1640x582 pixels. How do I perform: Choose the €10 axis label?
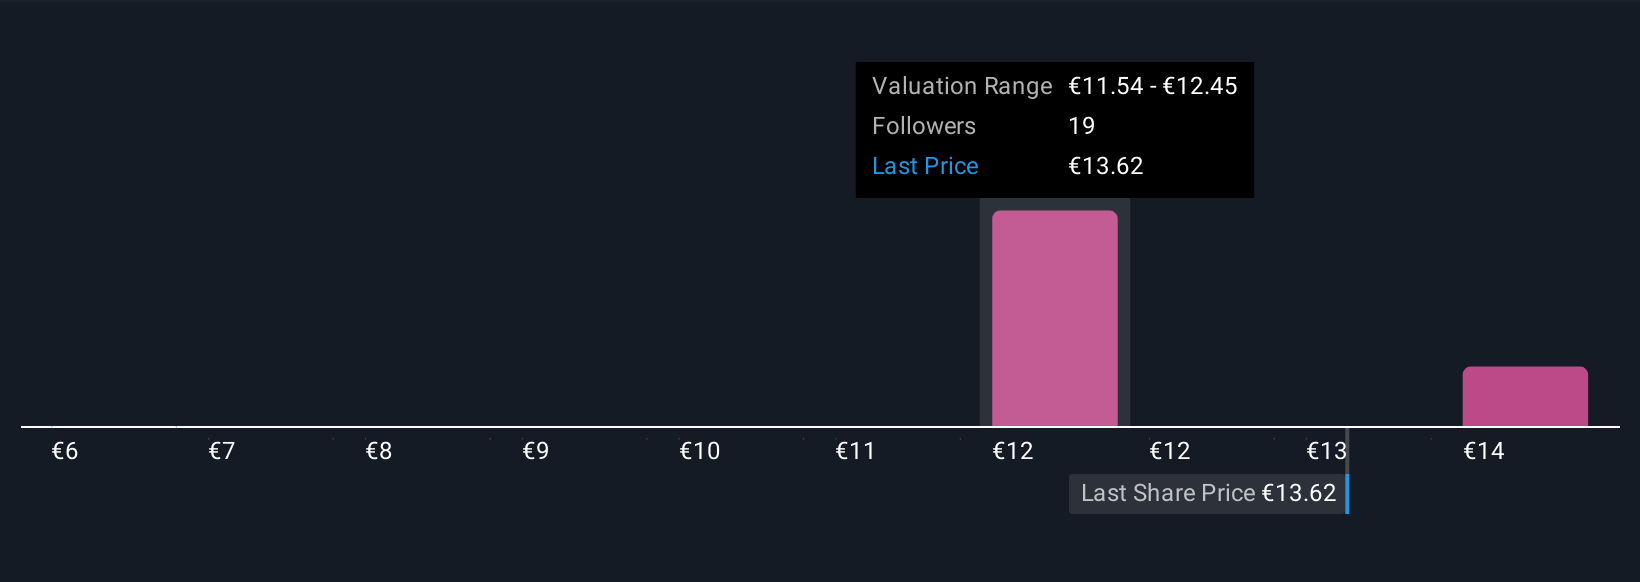[x=700, y=451]
